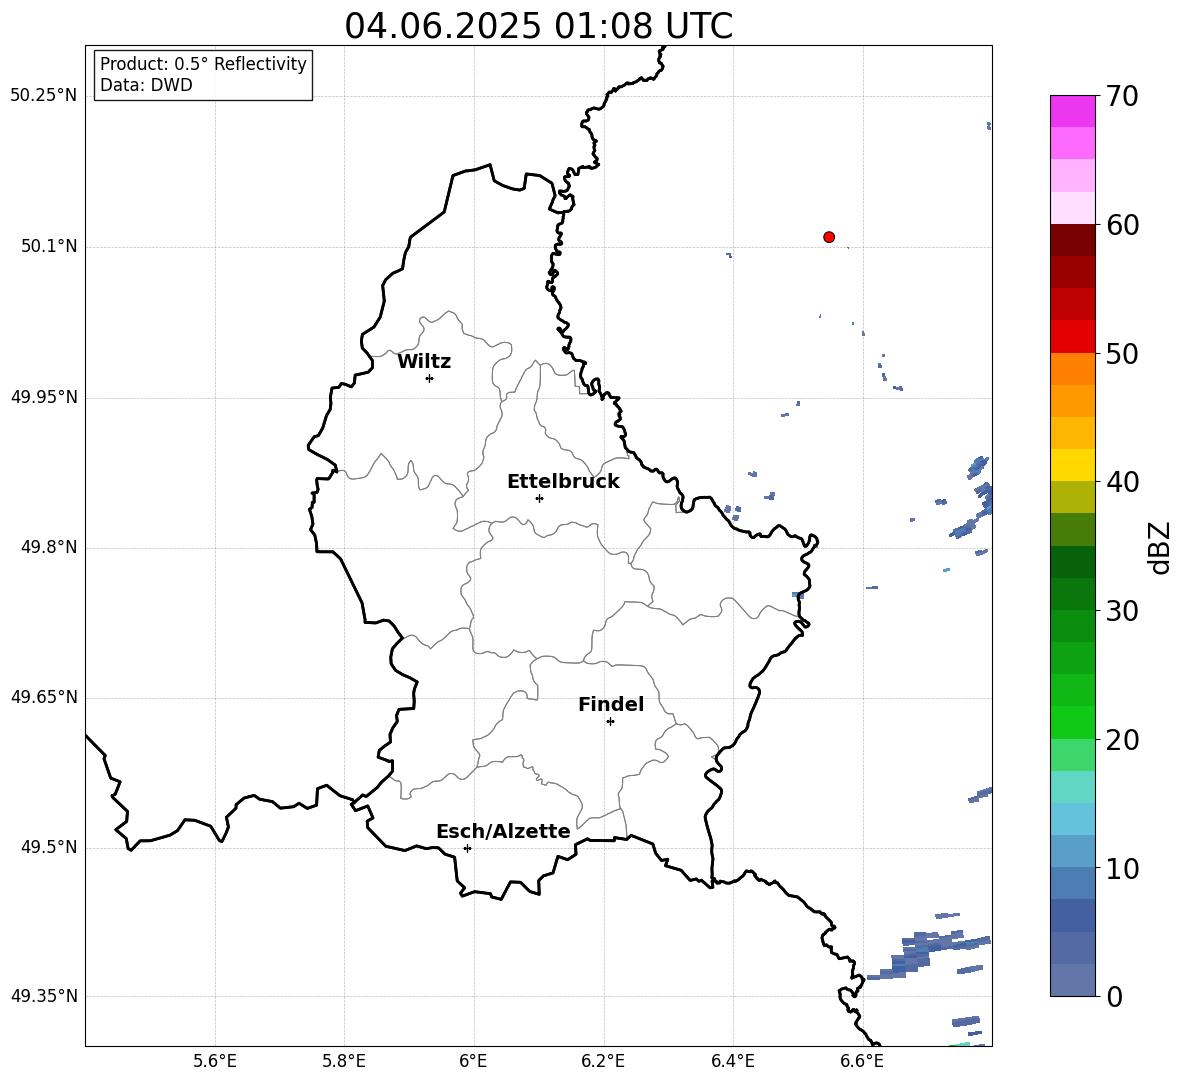
Task: Click the 30 tick on the colorbar
Action: 1122,610
